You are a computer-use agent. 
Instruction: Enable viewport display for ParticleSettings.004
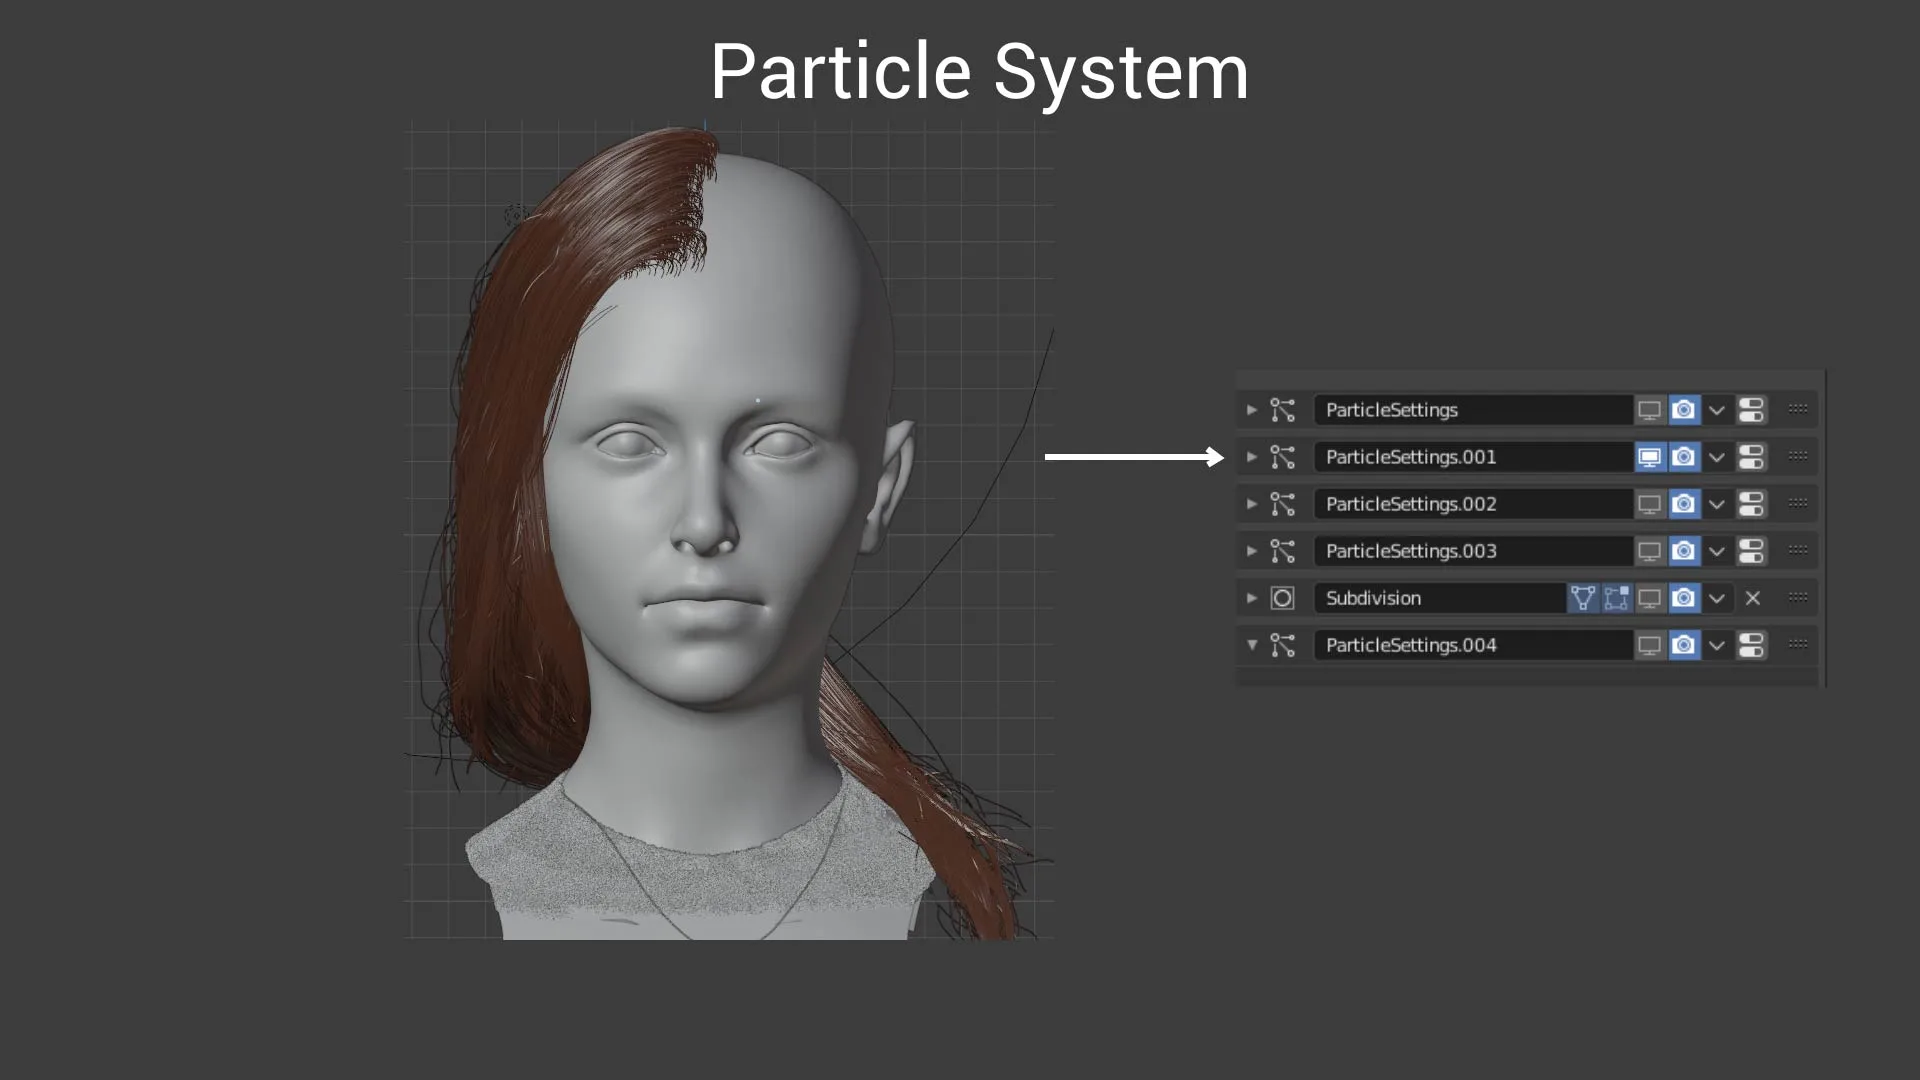point(1649,645)
